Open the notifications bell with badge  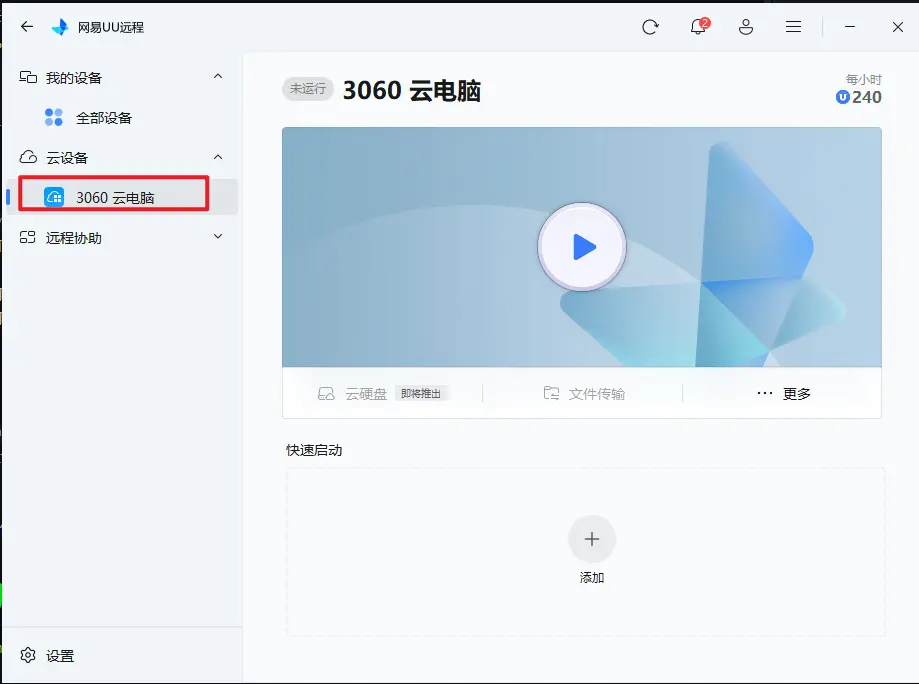[698, 27]
